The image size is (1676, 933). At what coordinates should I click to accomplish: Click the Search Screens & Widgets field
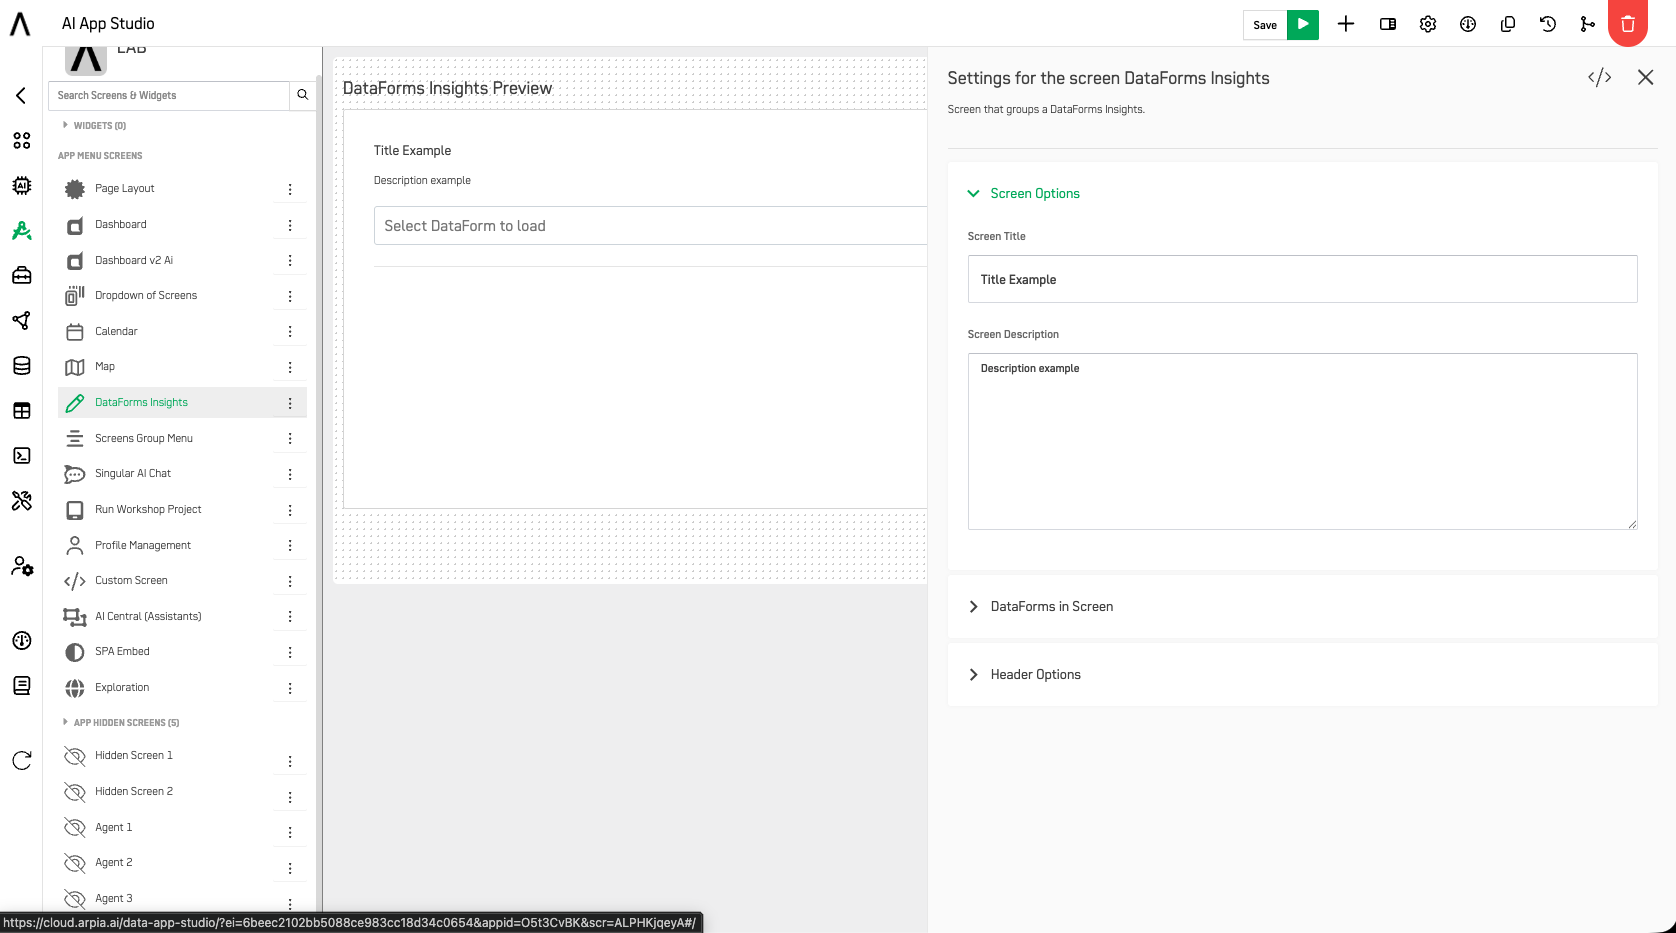tap(168, 95)
